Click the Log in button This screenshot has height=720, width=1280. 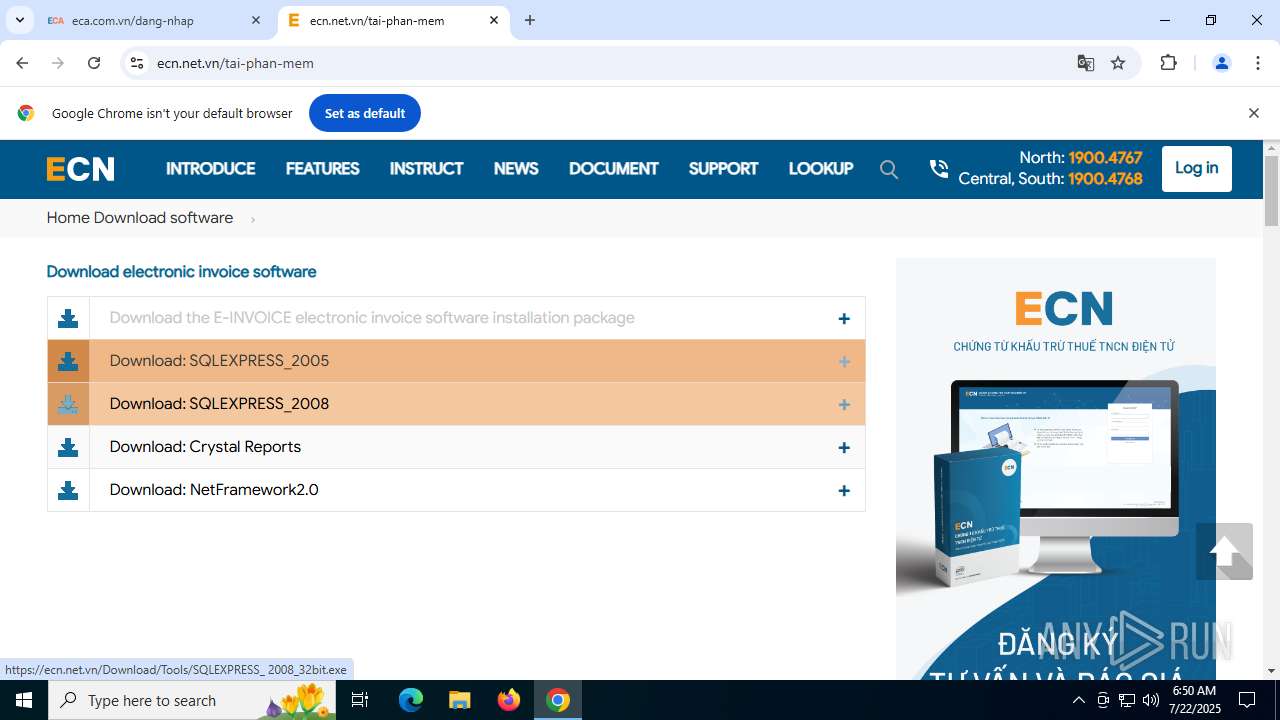coord(1196,168)
